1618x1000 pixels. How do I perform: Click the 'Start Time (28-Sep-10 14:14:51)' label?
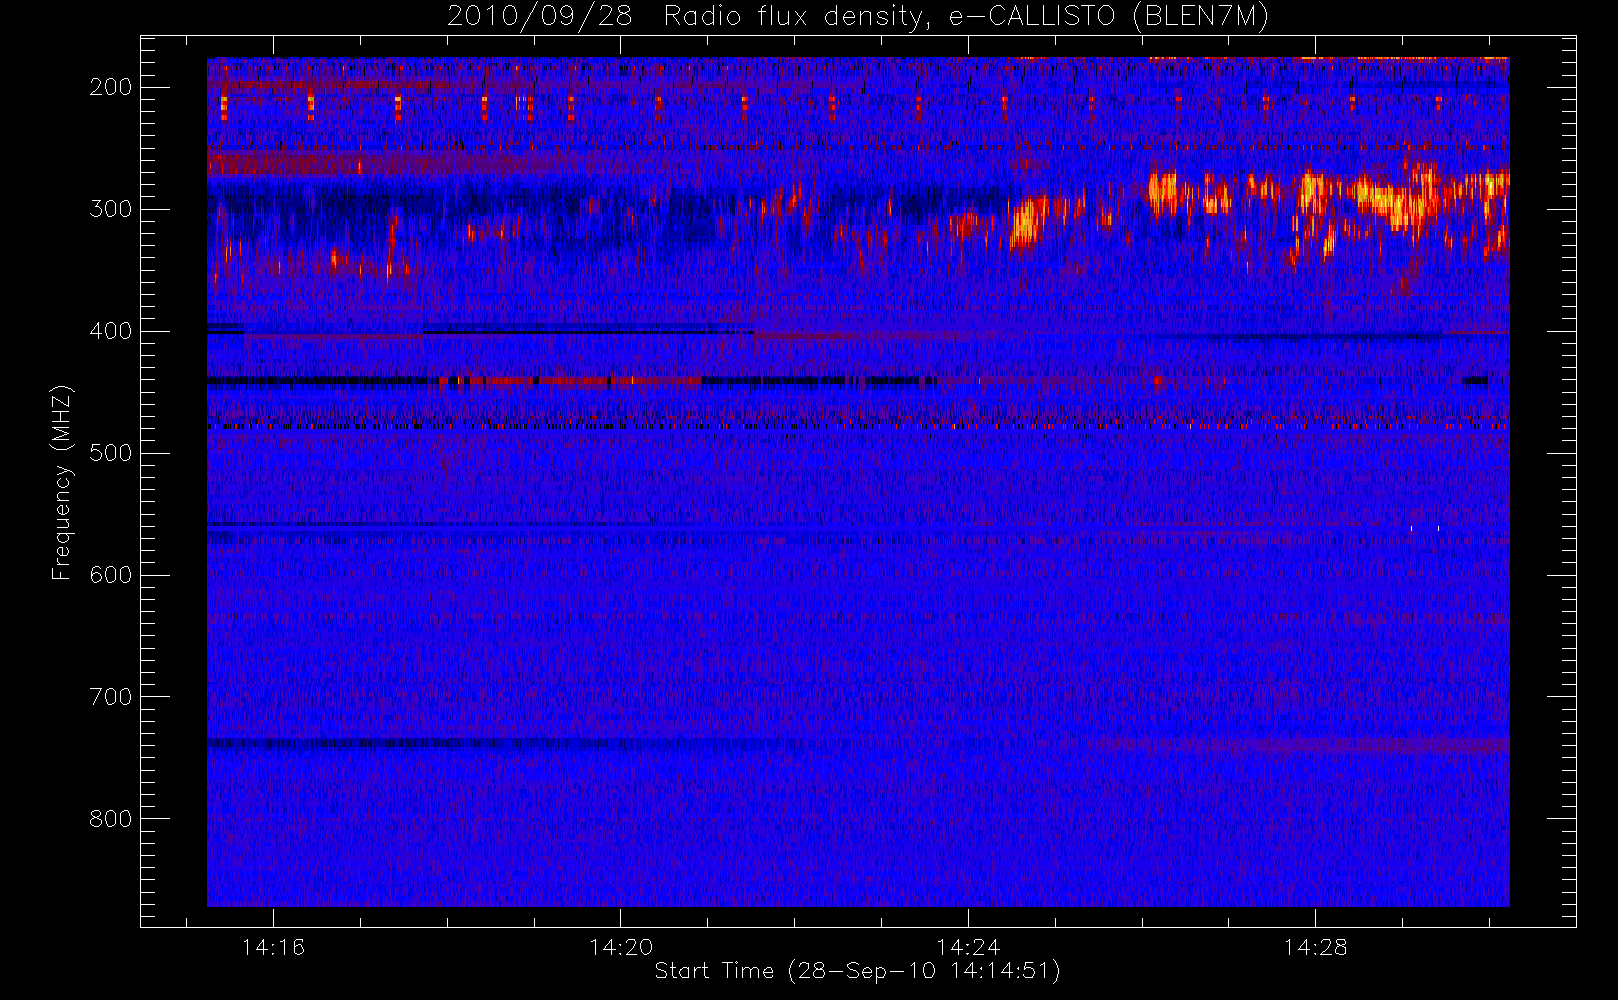857,971
